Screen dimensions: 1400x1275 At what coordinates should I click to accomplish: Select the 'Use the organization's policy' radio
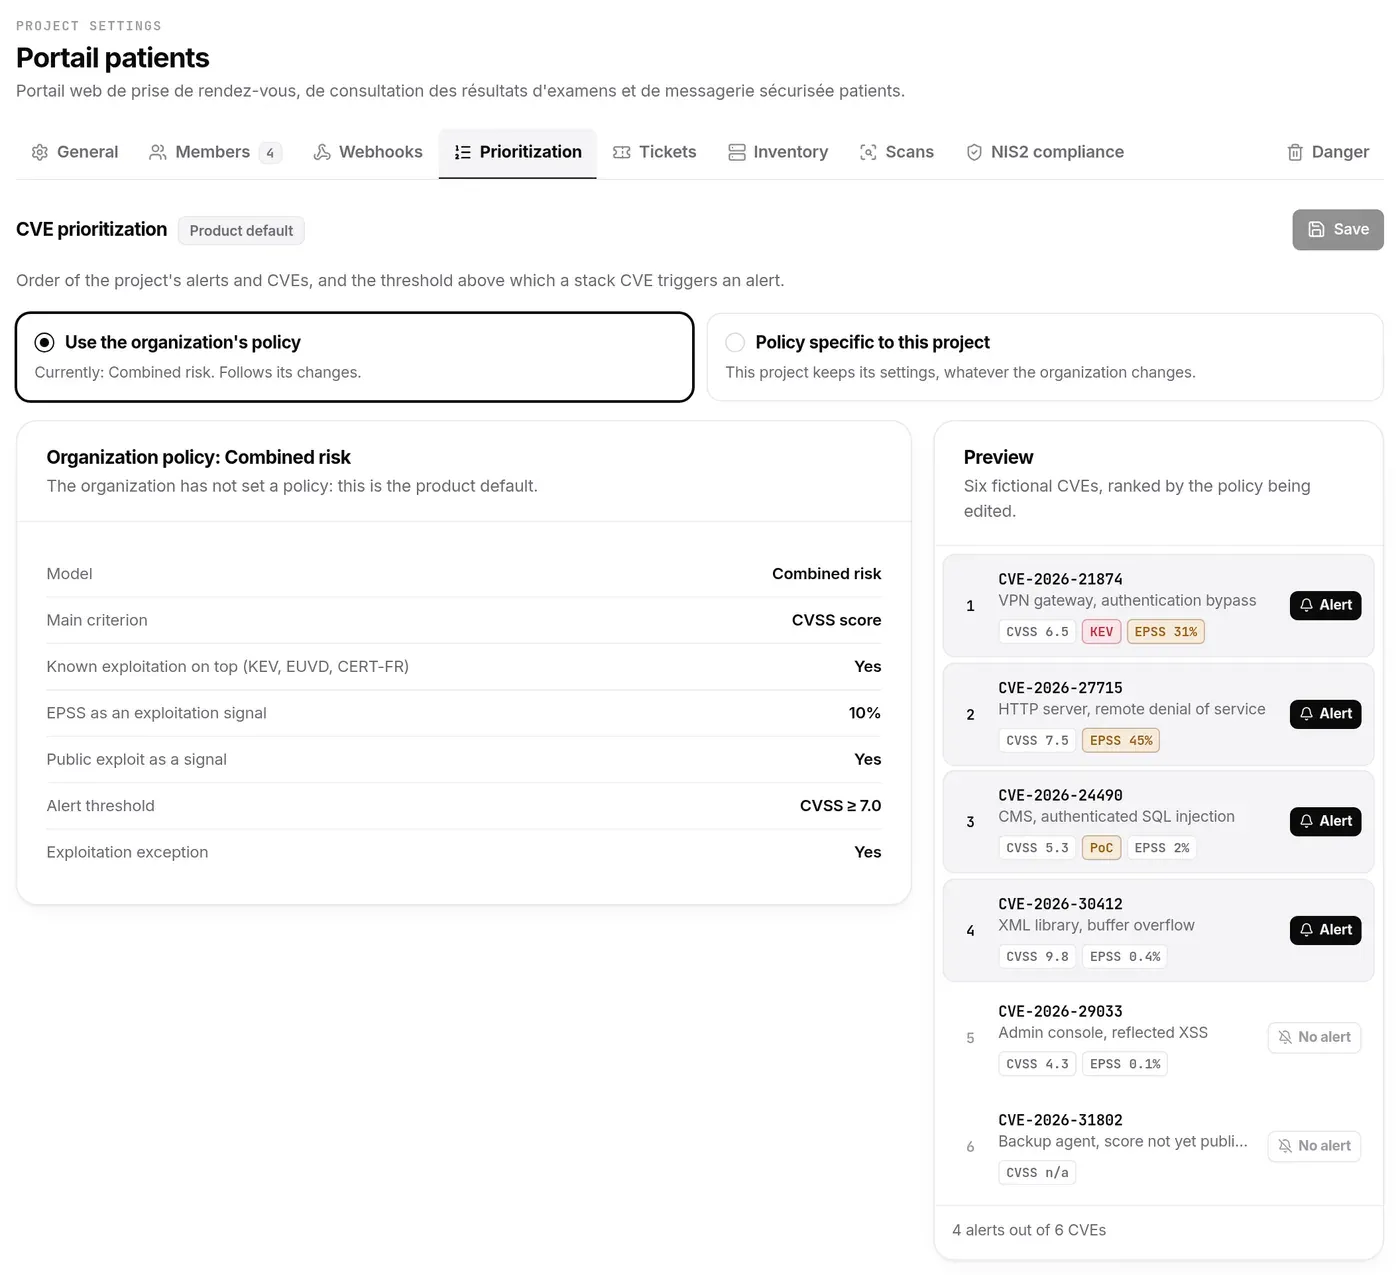[45, 342]
